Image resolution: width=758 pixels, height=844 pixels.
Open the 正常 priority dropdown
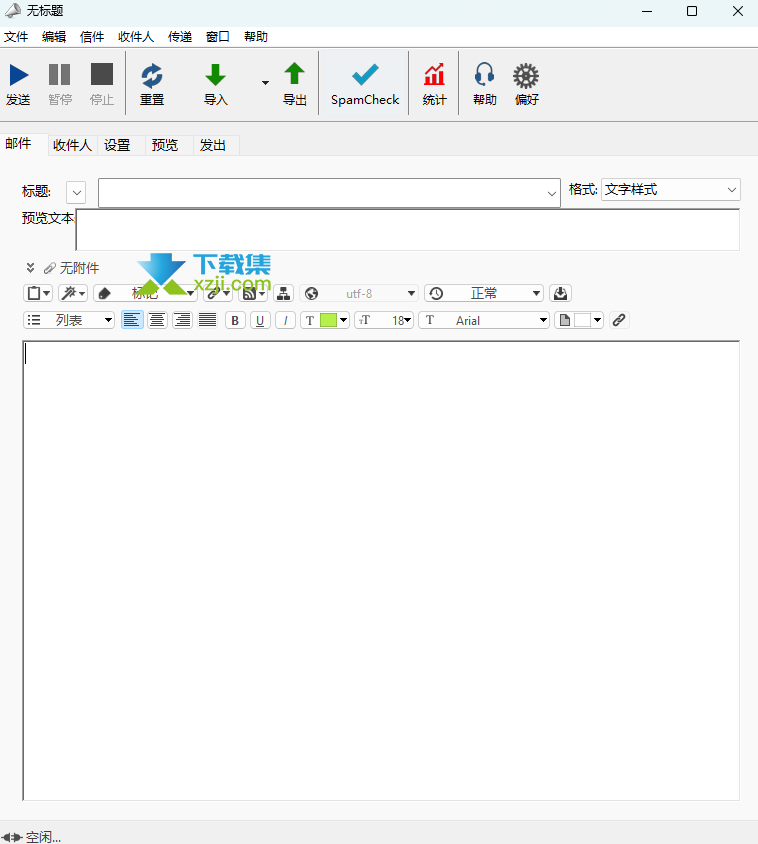coord(484,293)
